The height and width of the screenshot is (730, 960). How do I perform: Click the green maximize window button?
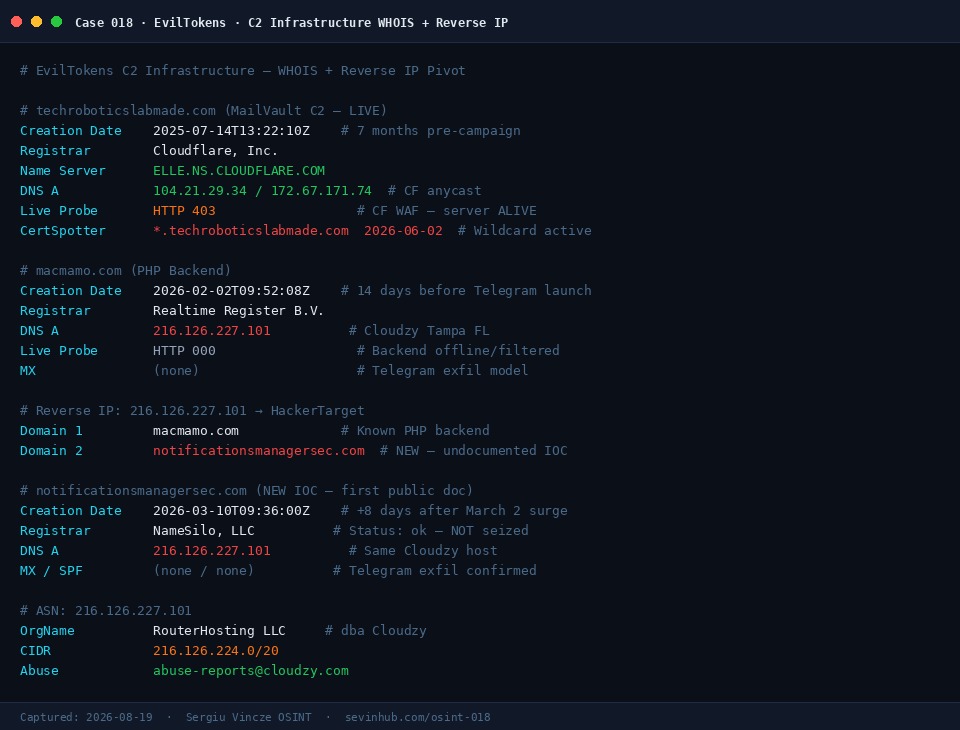pyautogui.click(x=56, y=22)
